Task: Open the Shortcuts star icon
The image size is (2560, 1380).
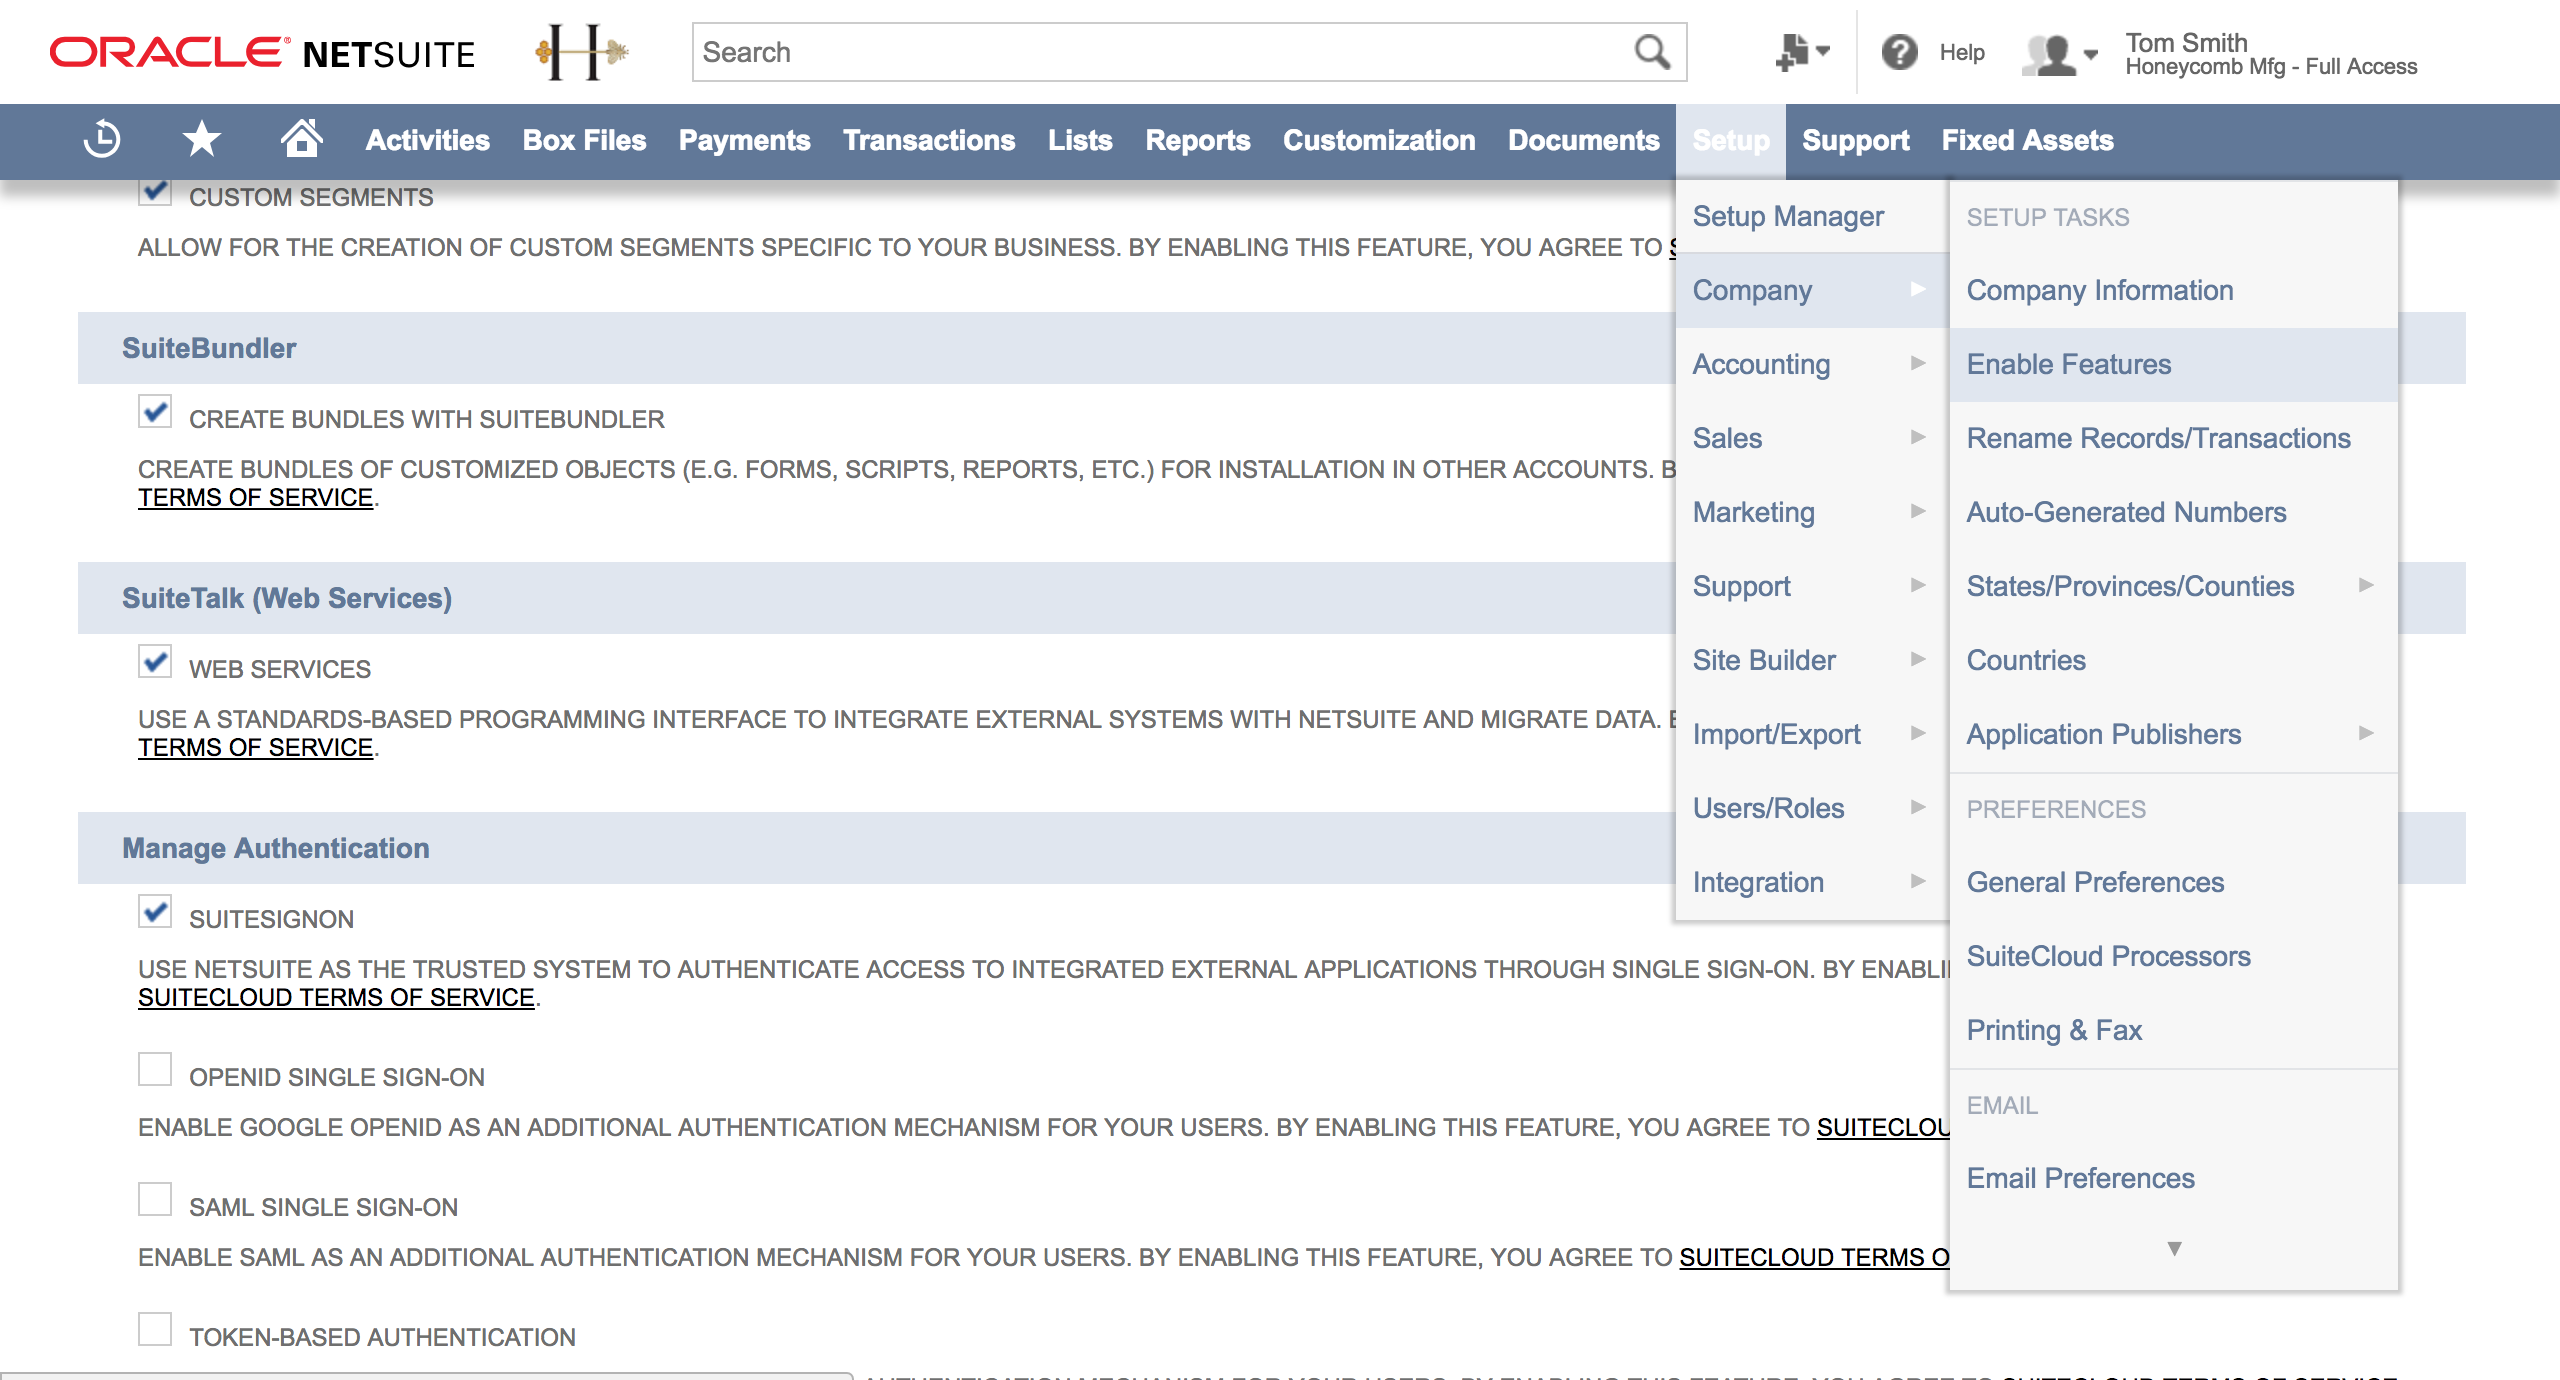Action: [x=202, y=139]
